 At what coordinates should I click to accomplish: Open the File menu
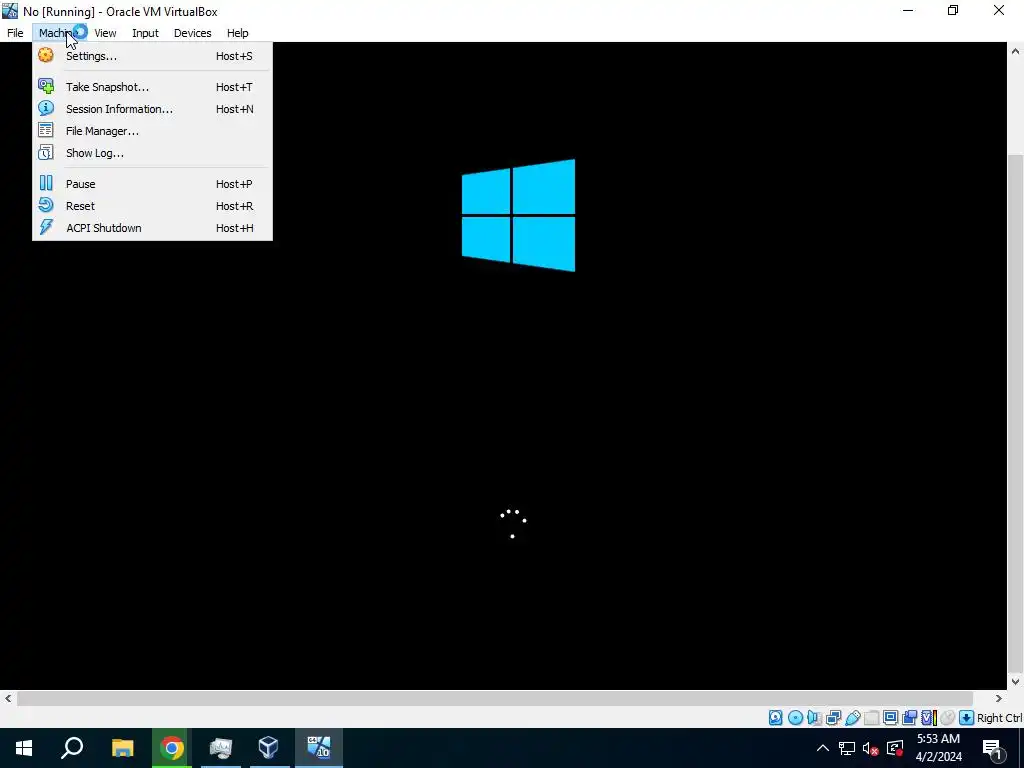point(15,33)
